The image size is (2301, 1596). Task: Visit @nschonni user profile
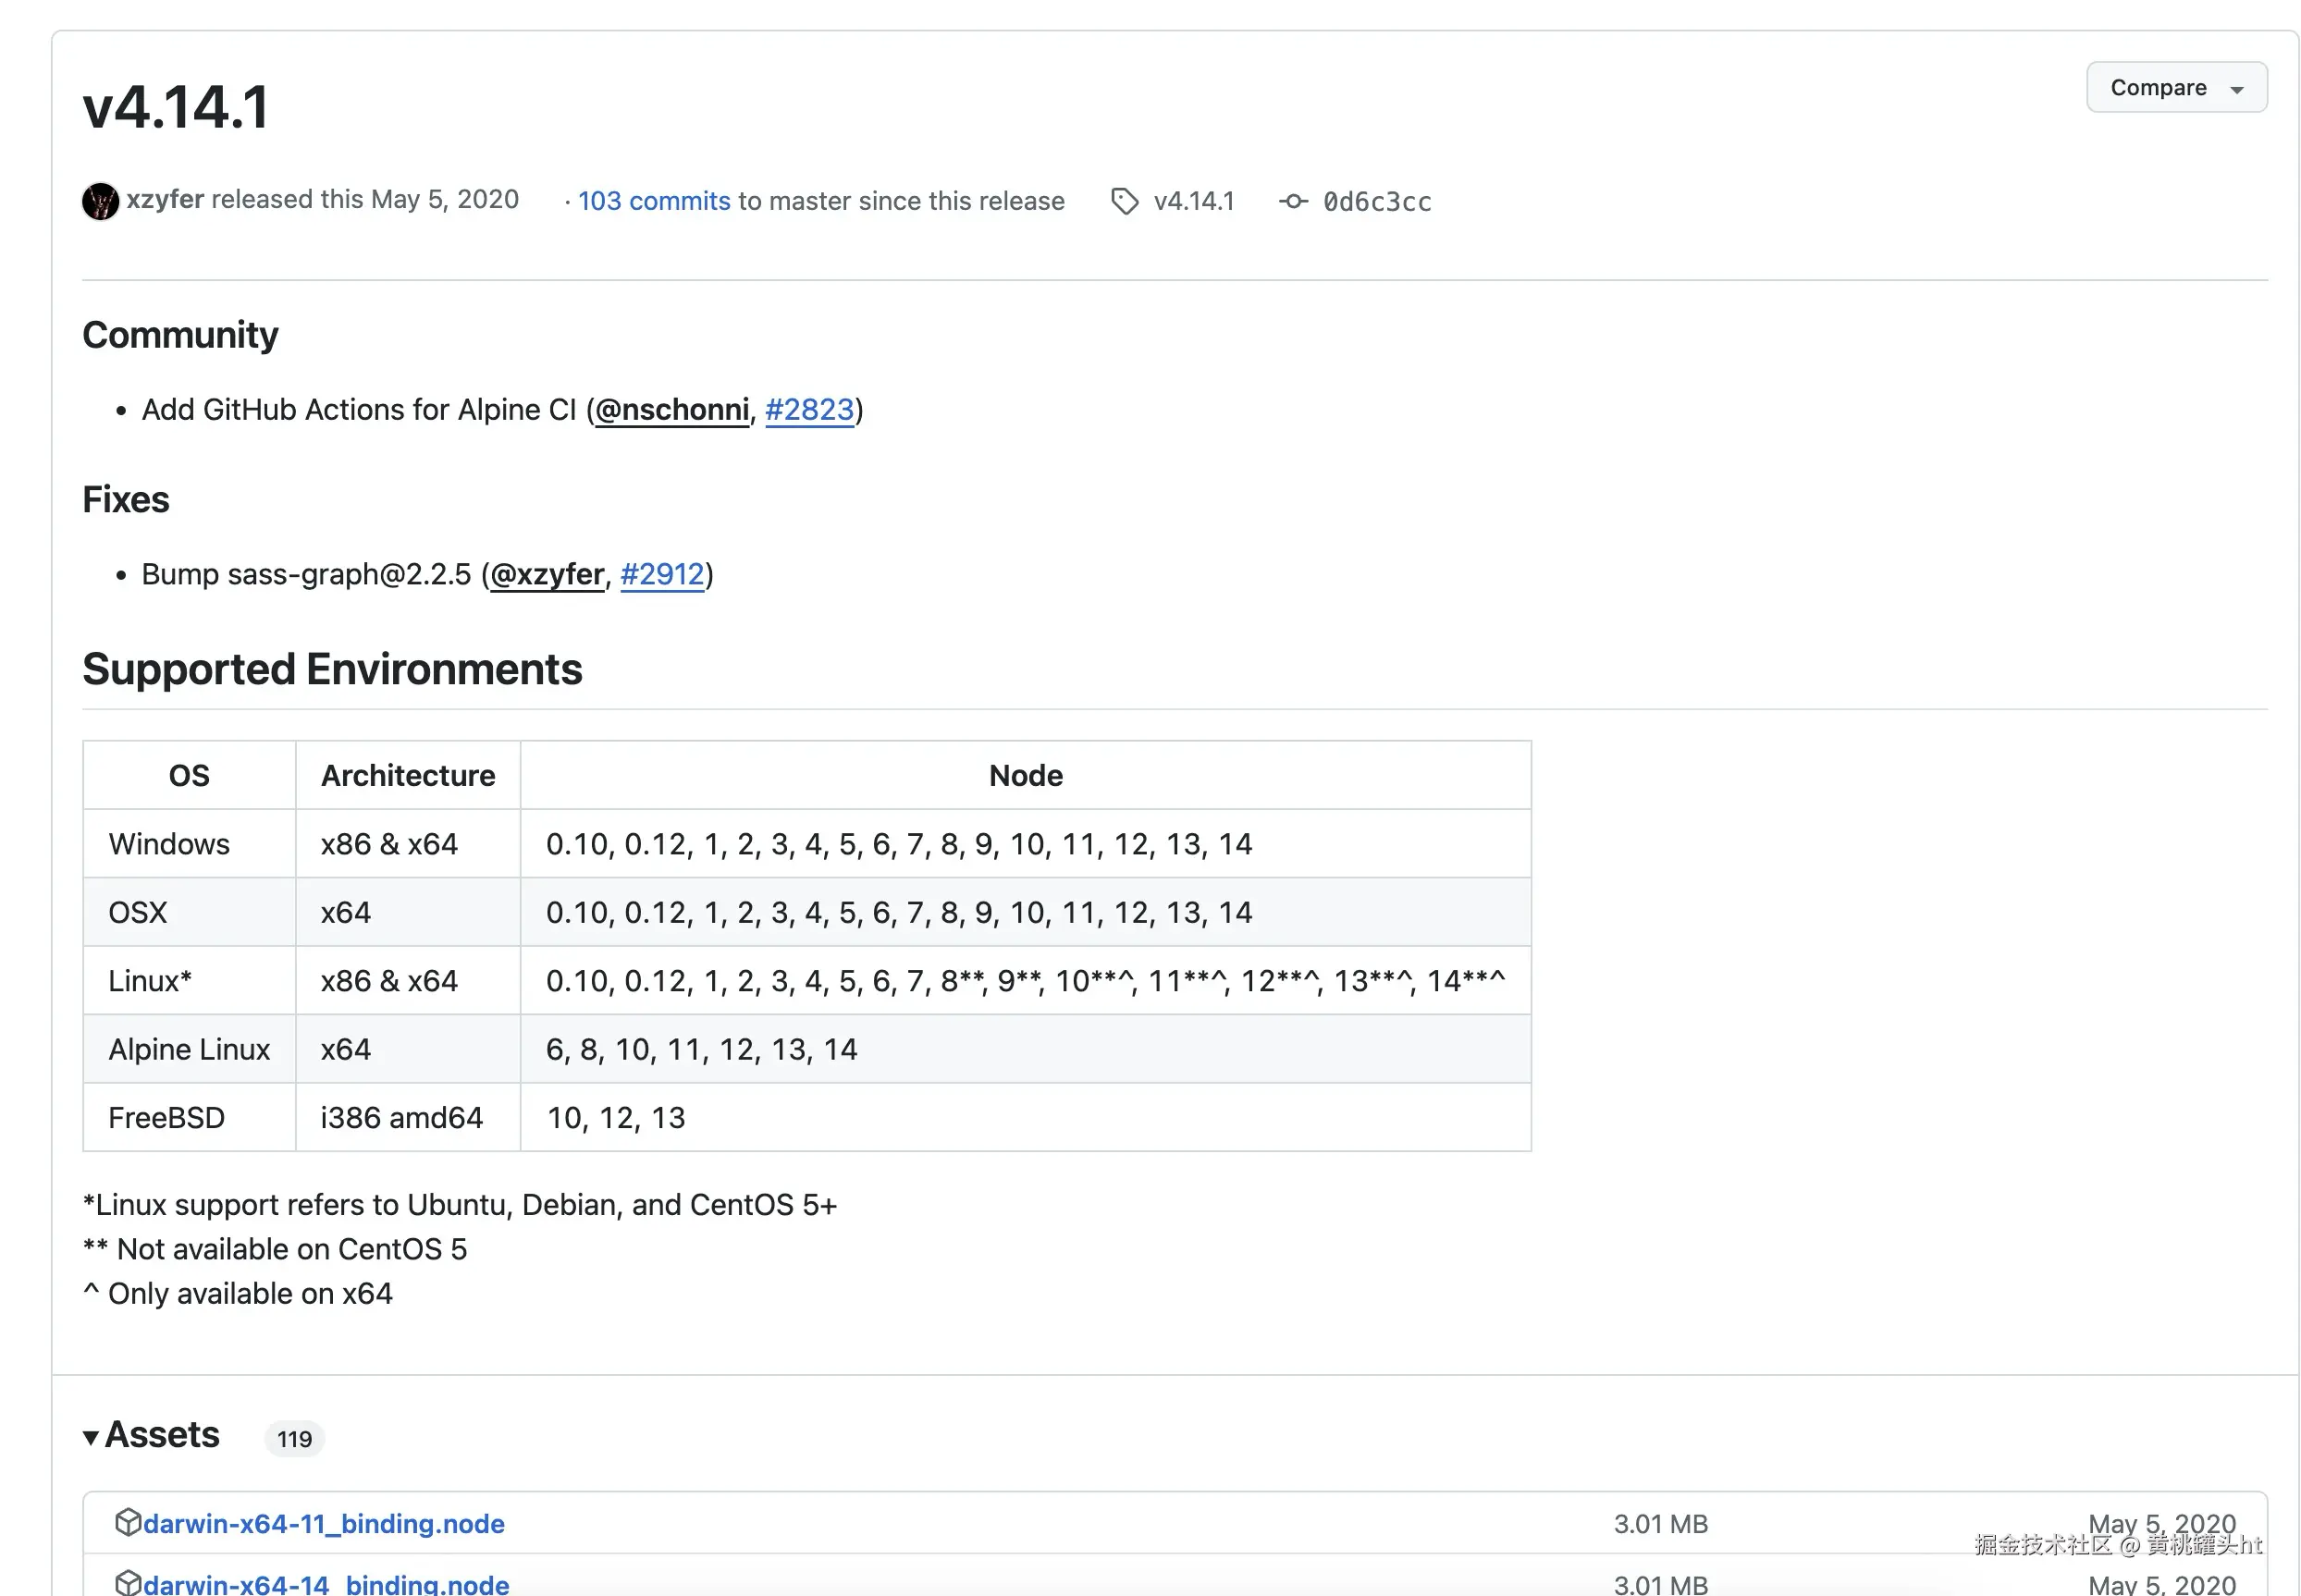(671, 409)
